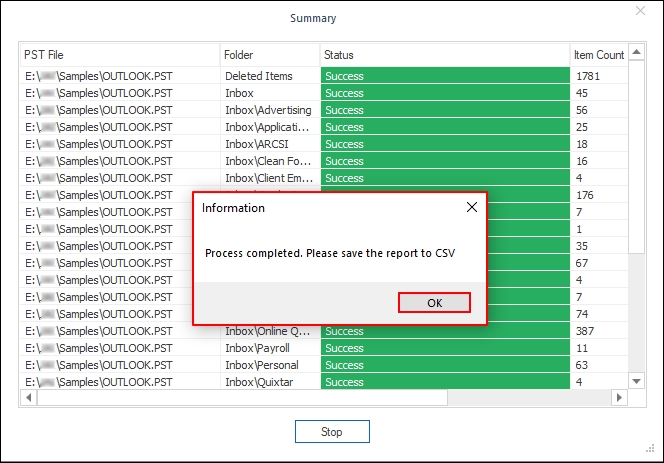Viewport: 664px width, 463px height.
Task: Click the vertical scrollbar up arrow
Action: [x=636, y=52]
